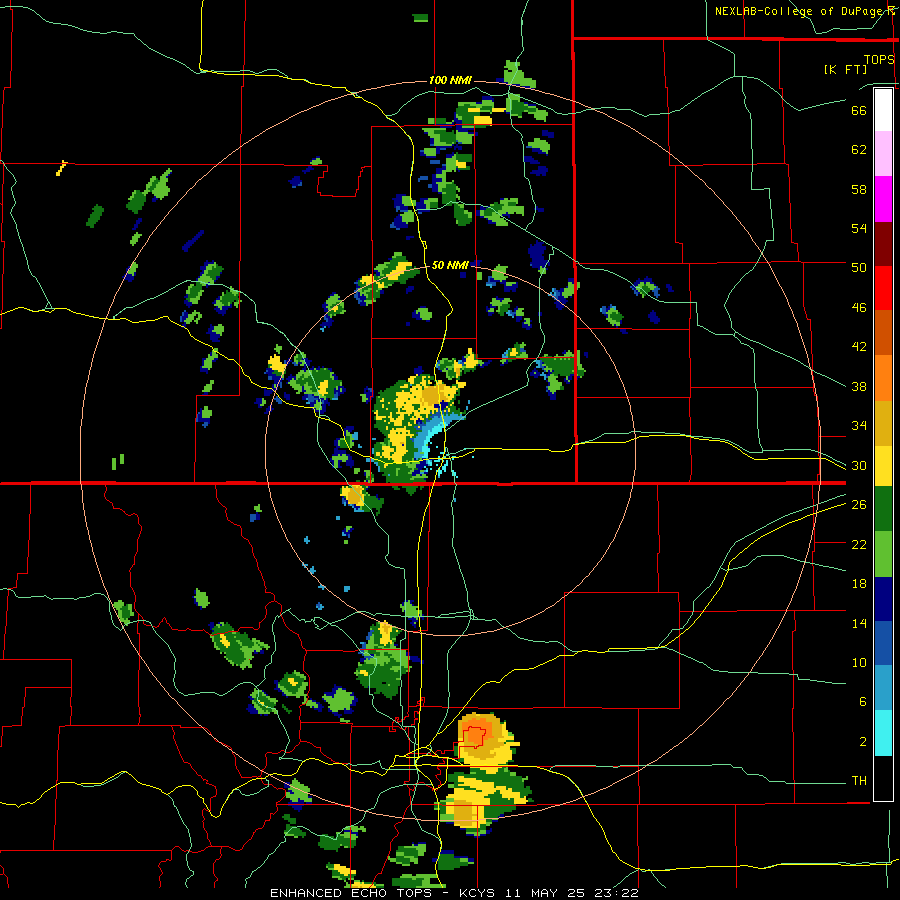Click the 14 value on the scale
This screenshot has height=900, width=900.
coord(859,623)
